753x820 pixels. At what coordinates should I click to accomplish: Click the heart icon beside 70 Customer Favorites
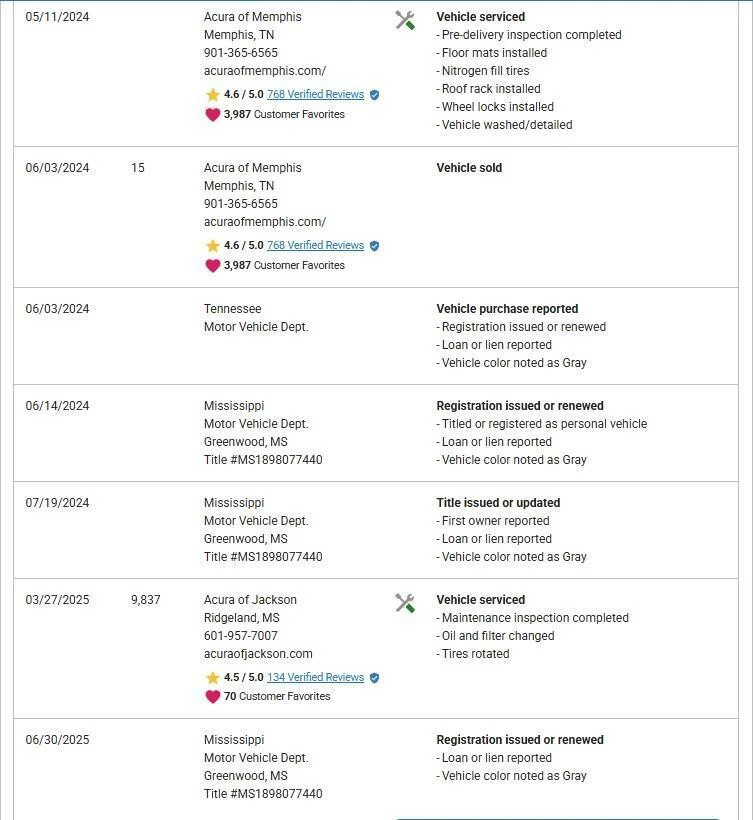[x=212, y=697]
